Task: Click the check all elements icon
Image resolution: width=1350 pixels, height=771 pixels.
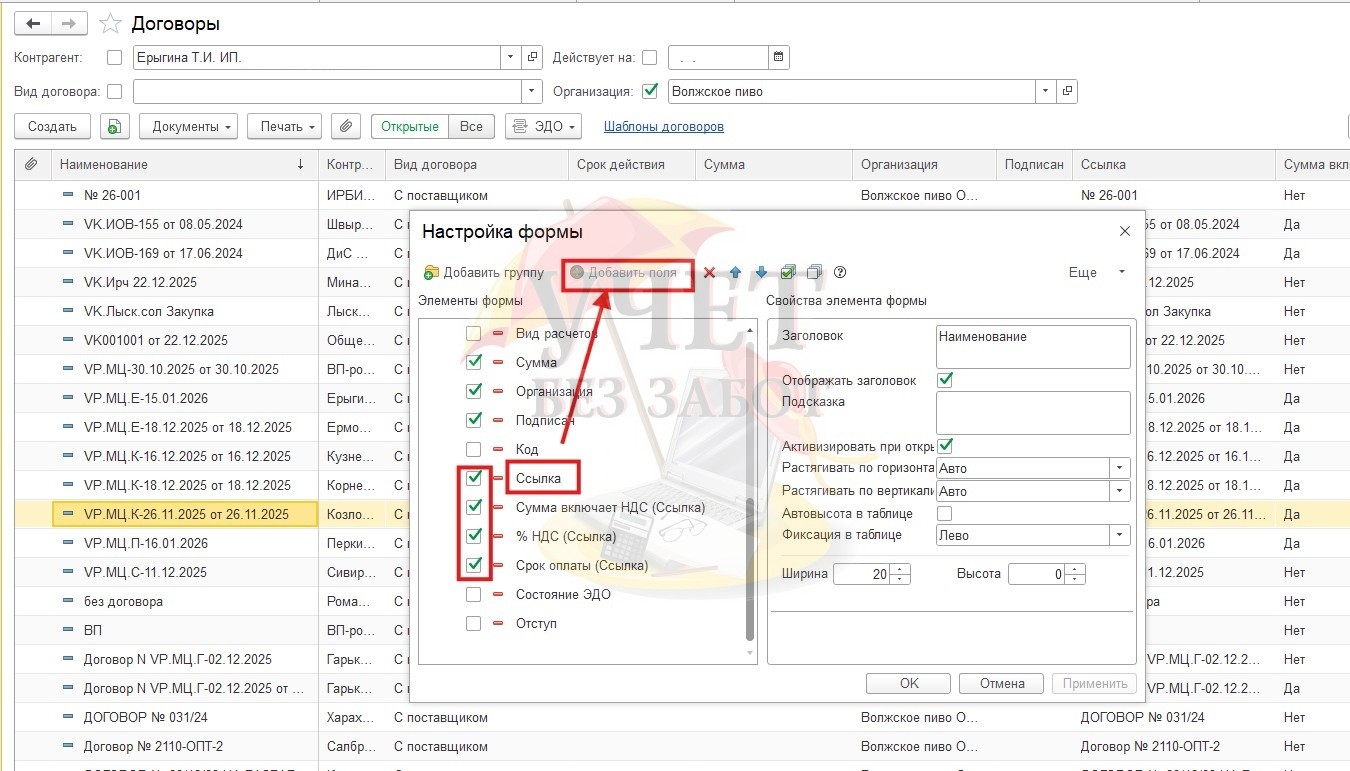Action: tap(788, 272)
